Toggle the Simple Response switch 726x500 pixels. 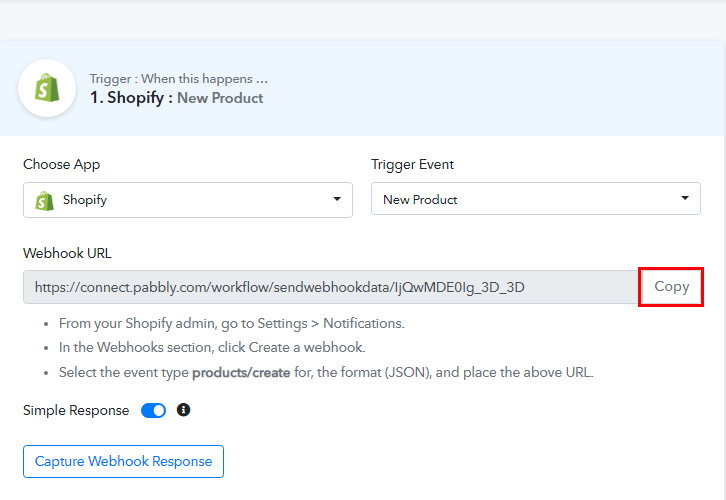[153, 410]
